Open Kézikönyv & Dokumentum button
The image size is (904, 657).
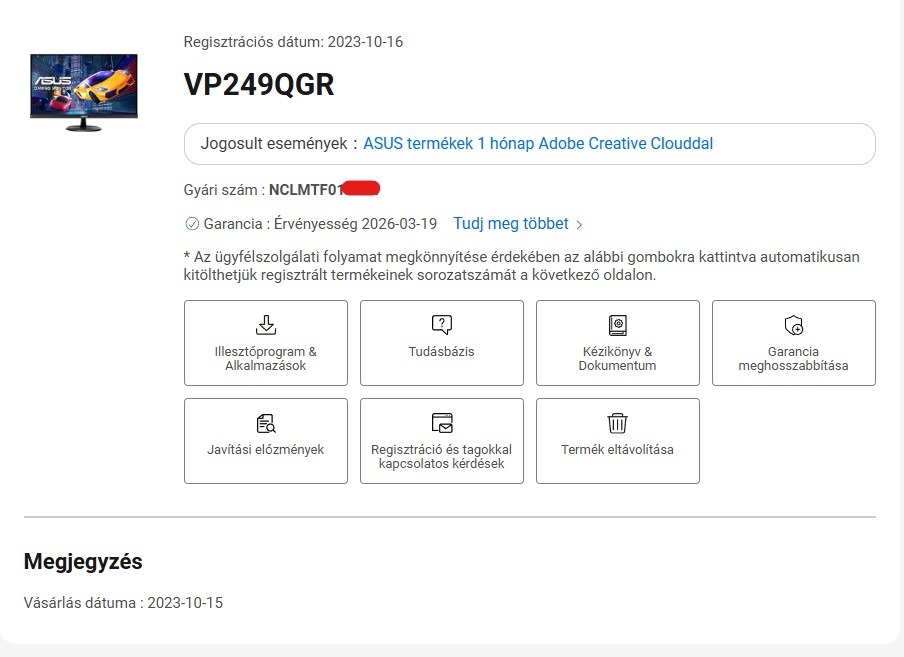(617, 343)
